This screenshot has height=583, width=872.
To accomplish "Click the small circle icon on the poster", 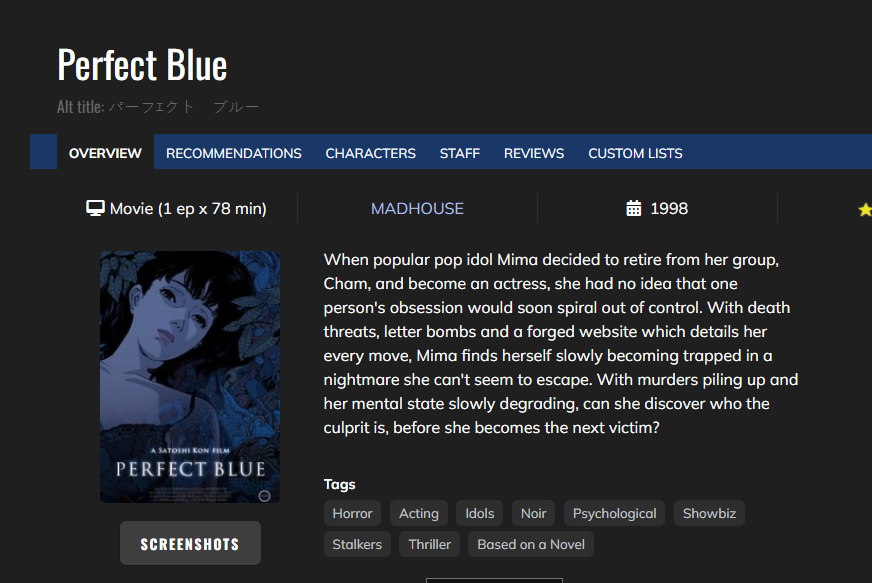I will click(x=265, y=496).
